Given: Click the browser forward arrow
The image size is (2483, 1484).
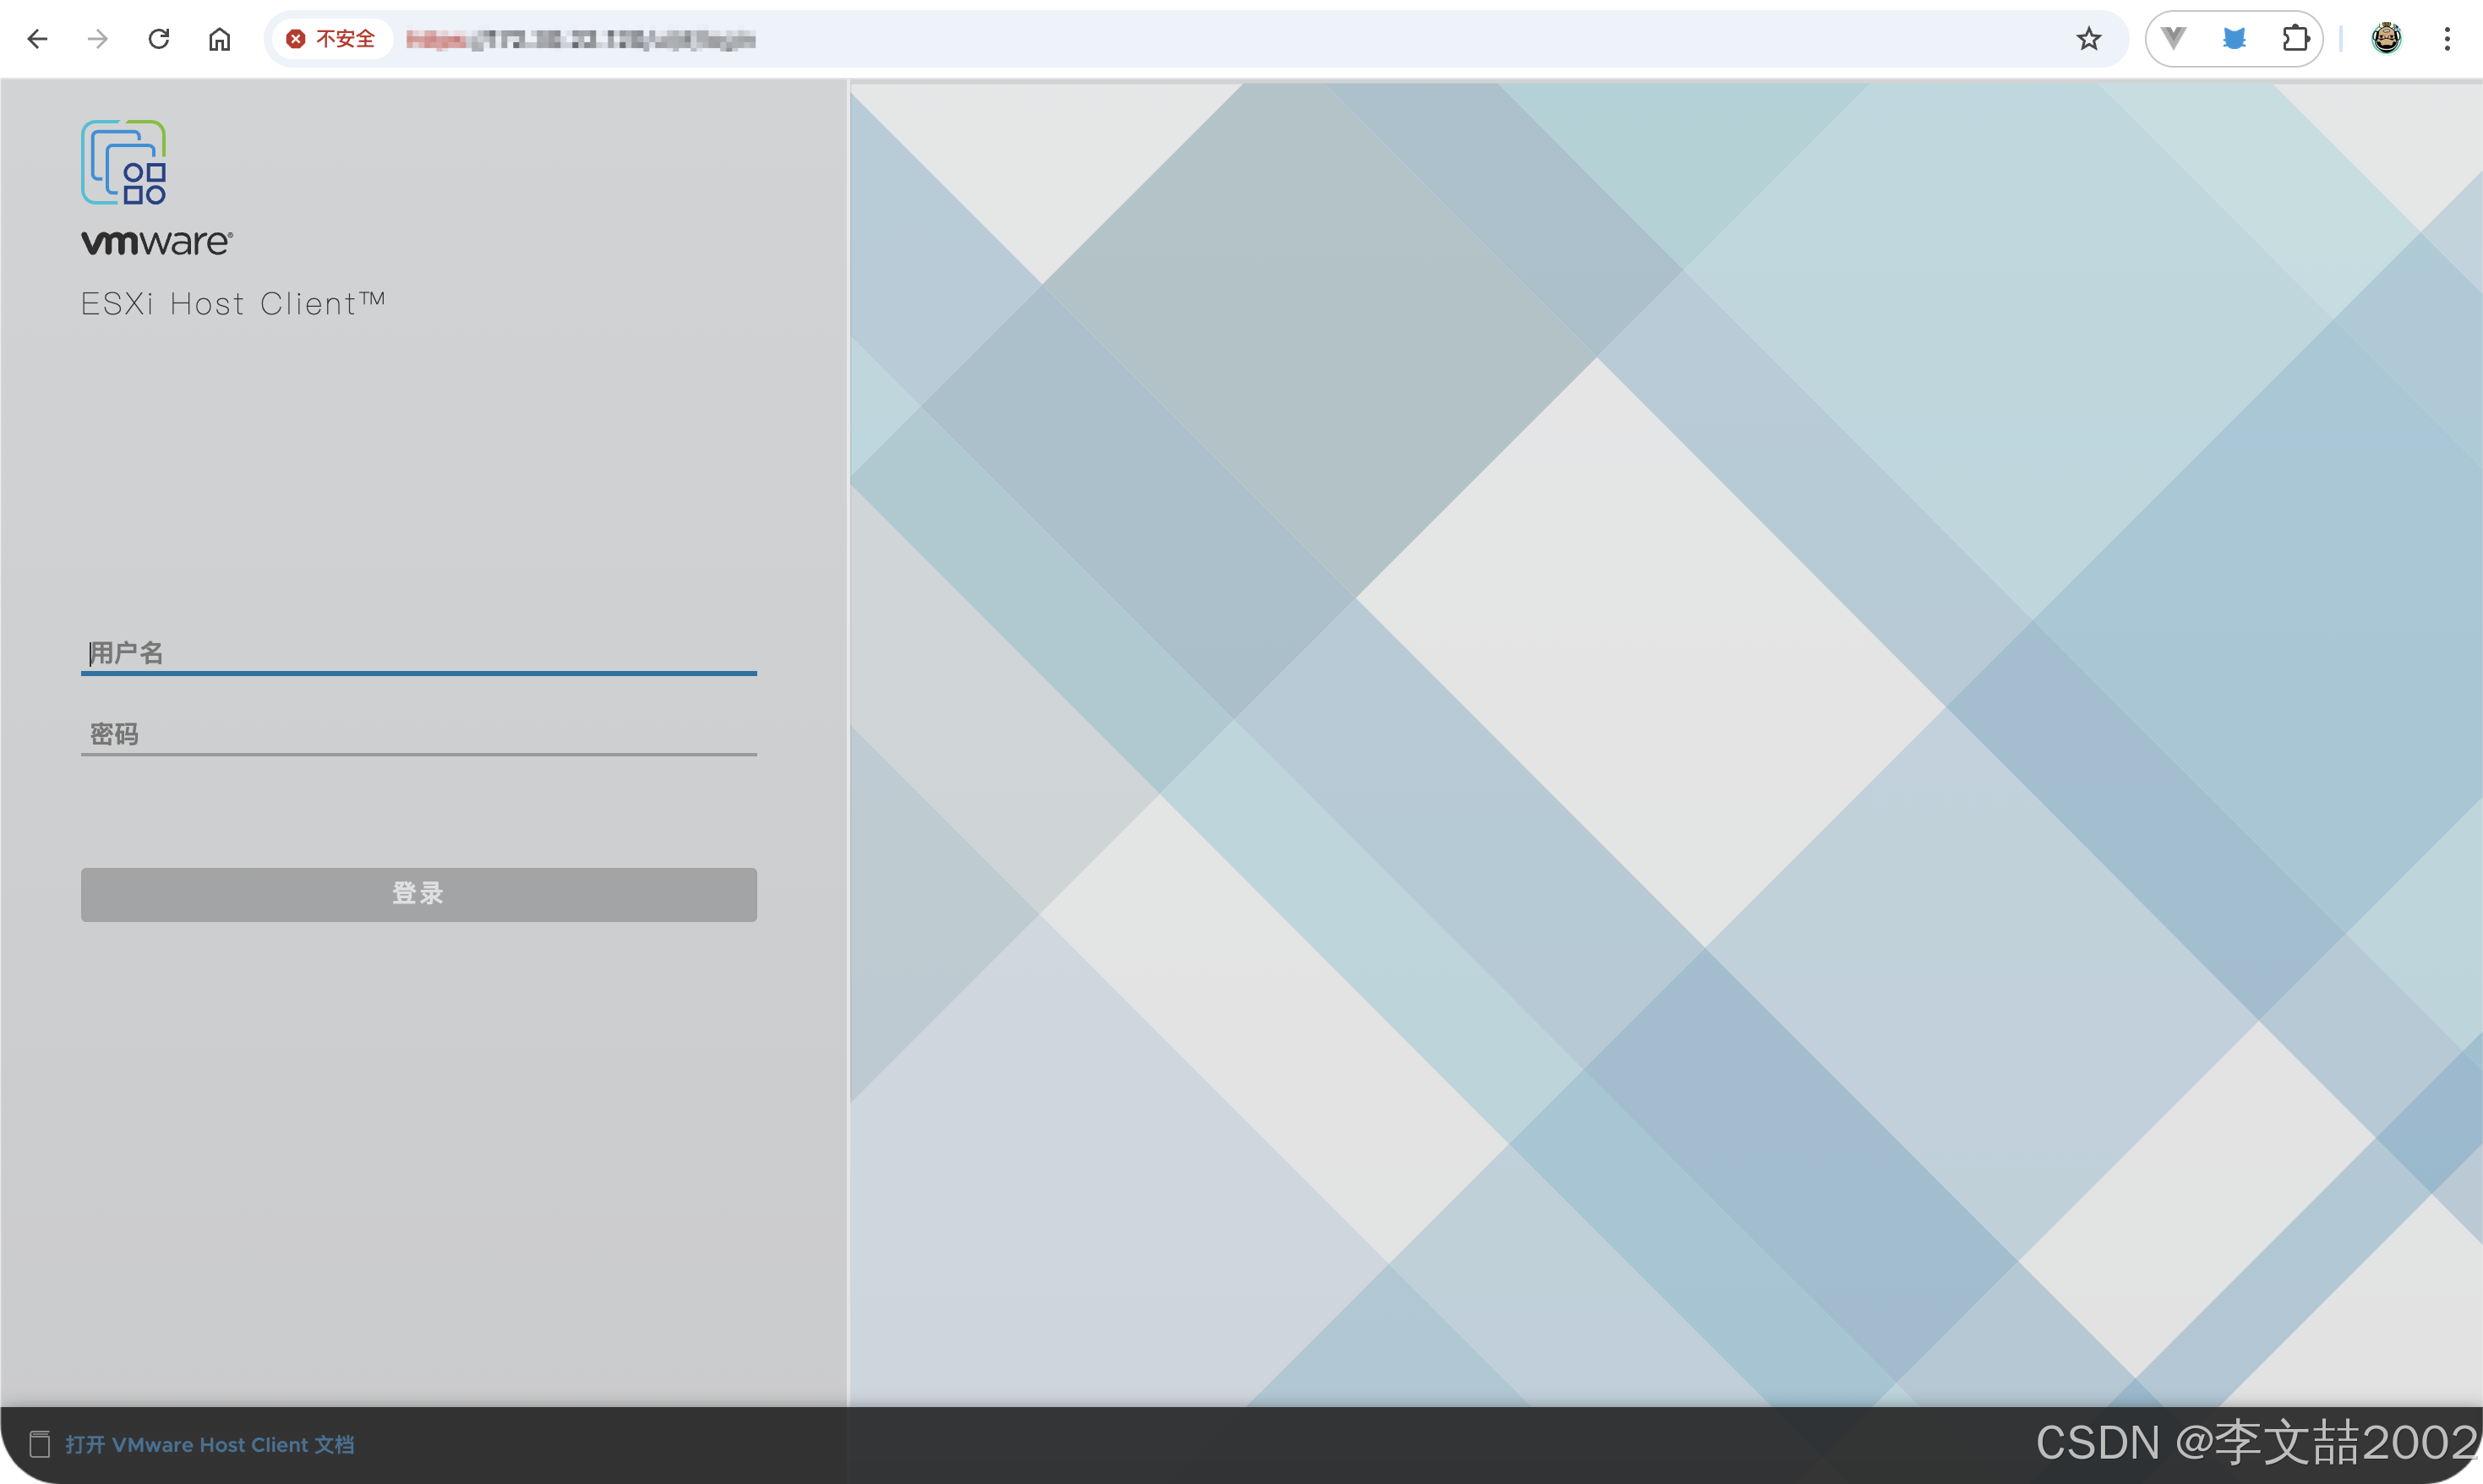Looking at the screenshot, I should (x=98, y=39).
